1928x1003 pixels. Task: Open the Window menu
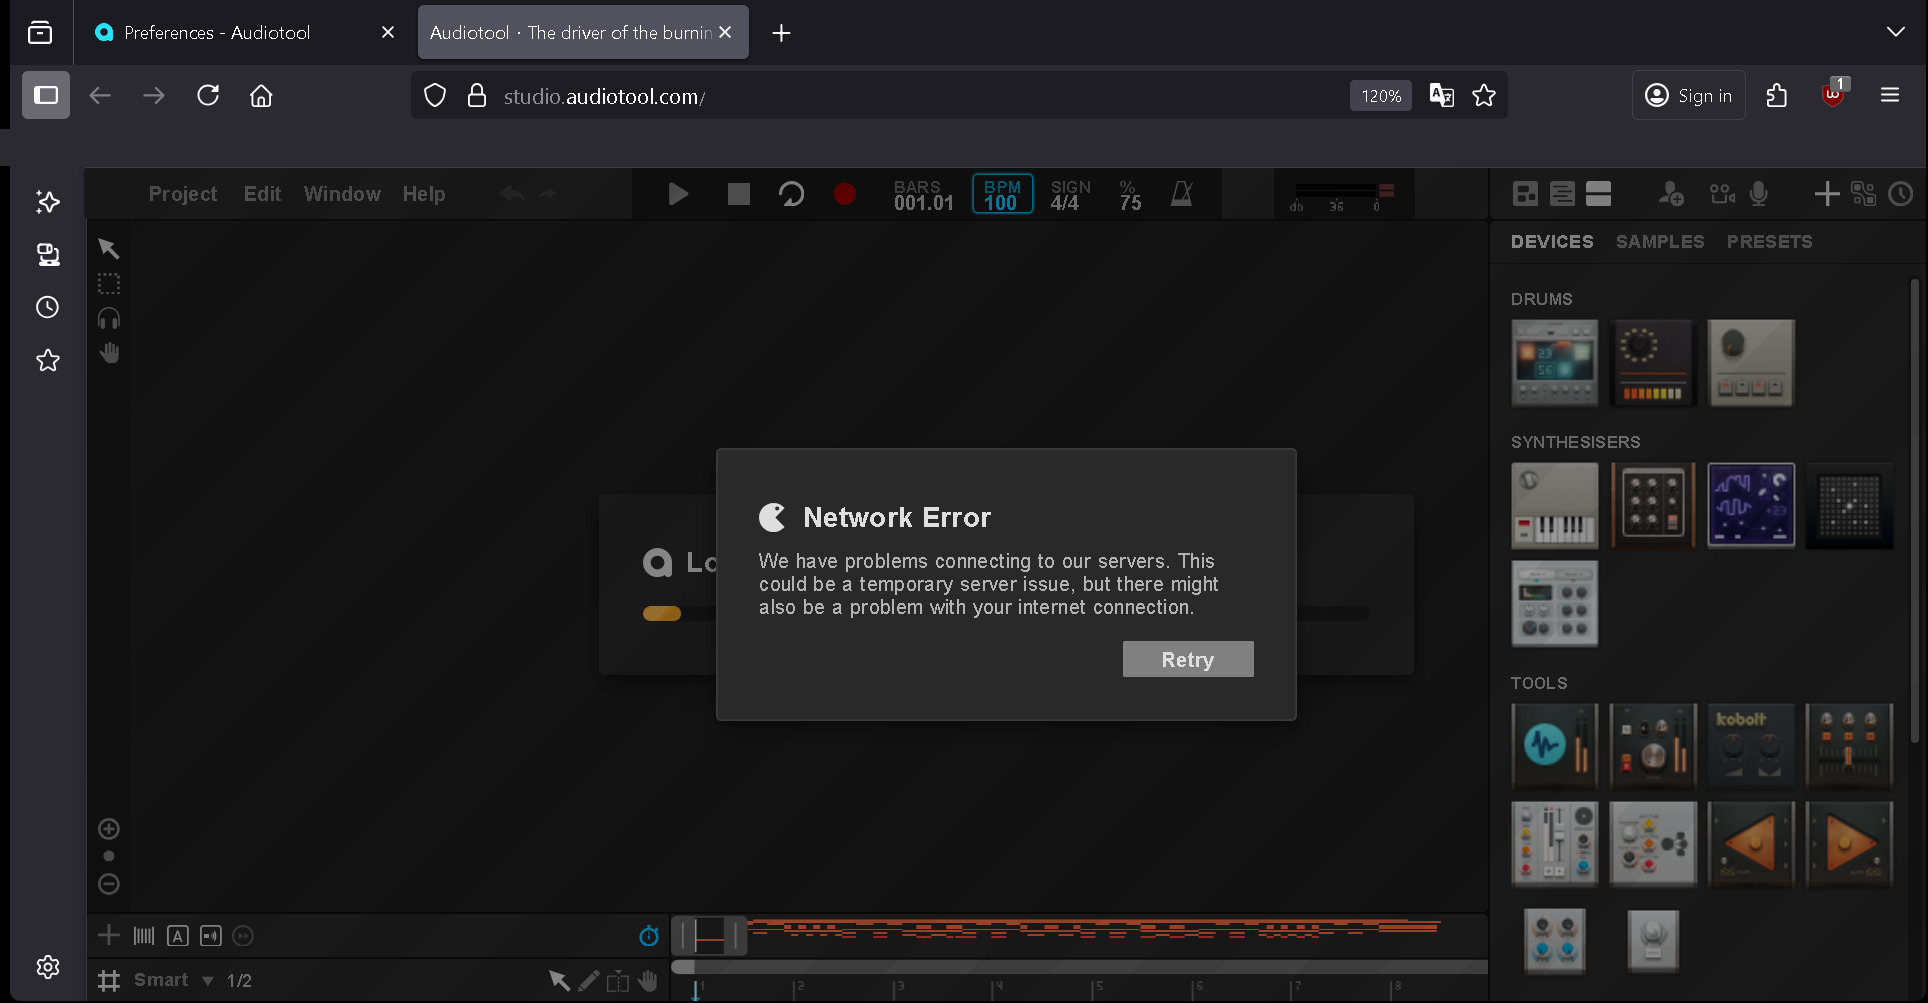(342, 194)
